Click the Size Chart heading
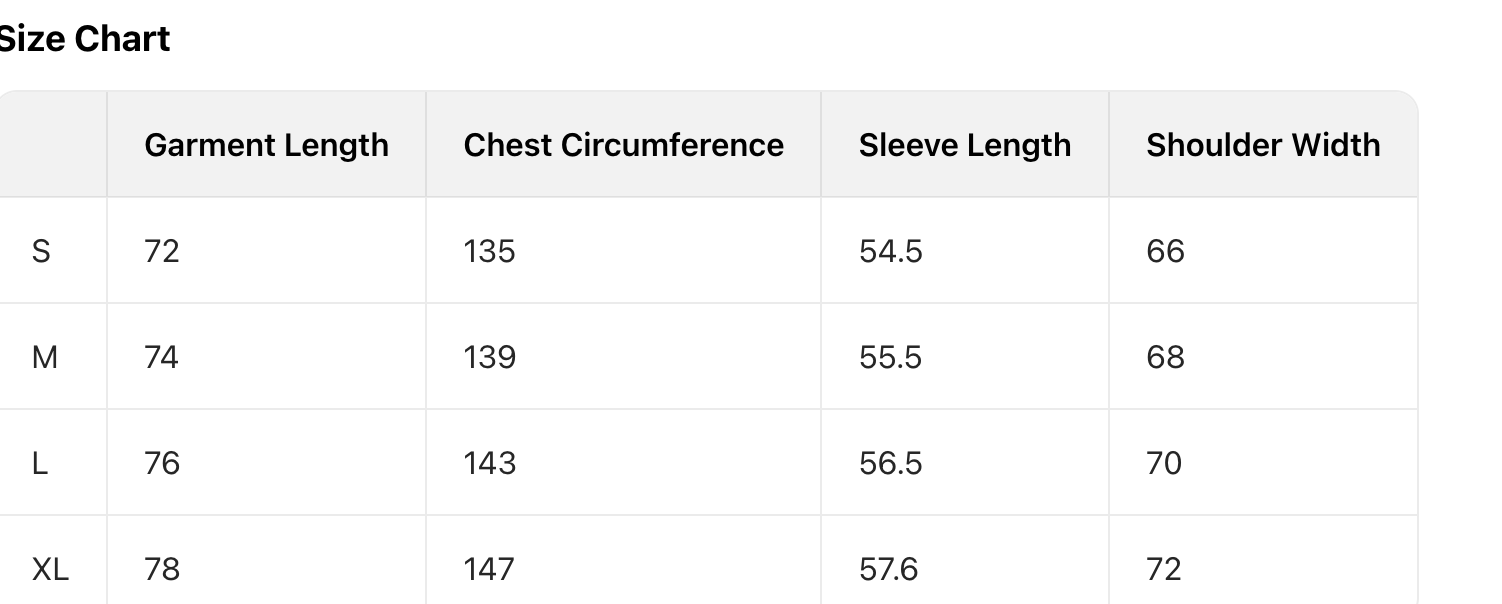 85,39
